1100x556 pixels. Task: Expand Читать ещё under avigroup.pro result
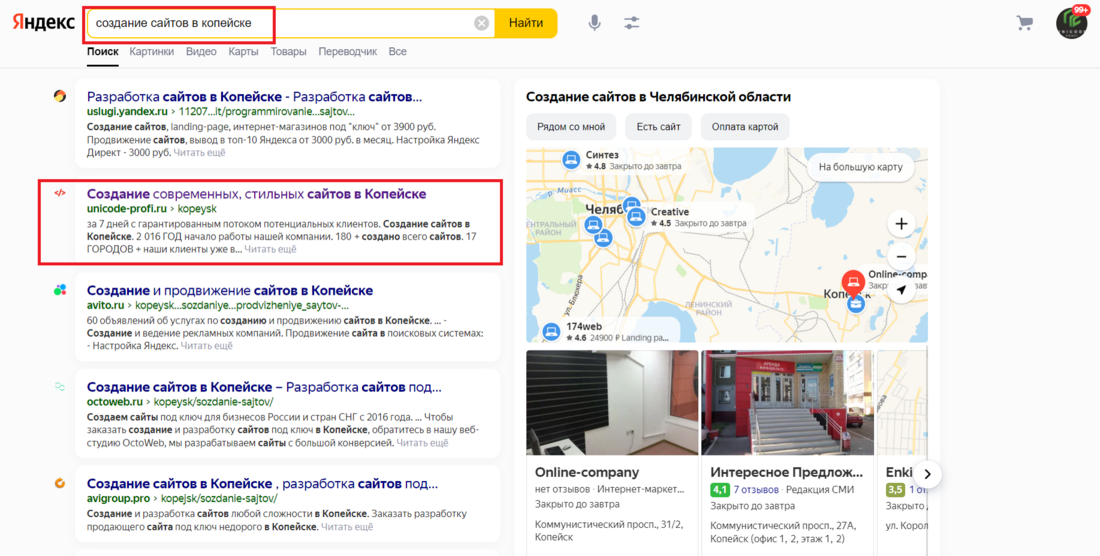coord(347,527)
